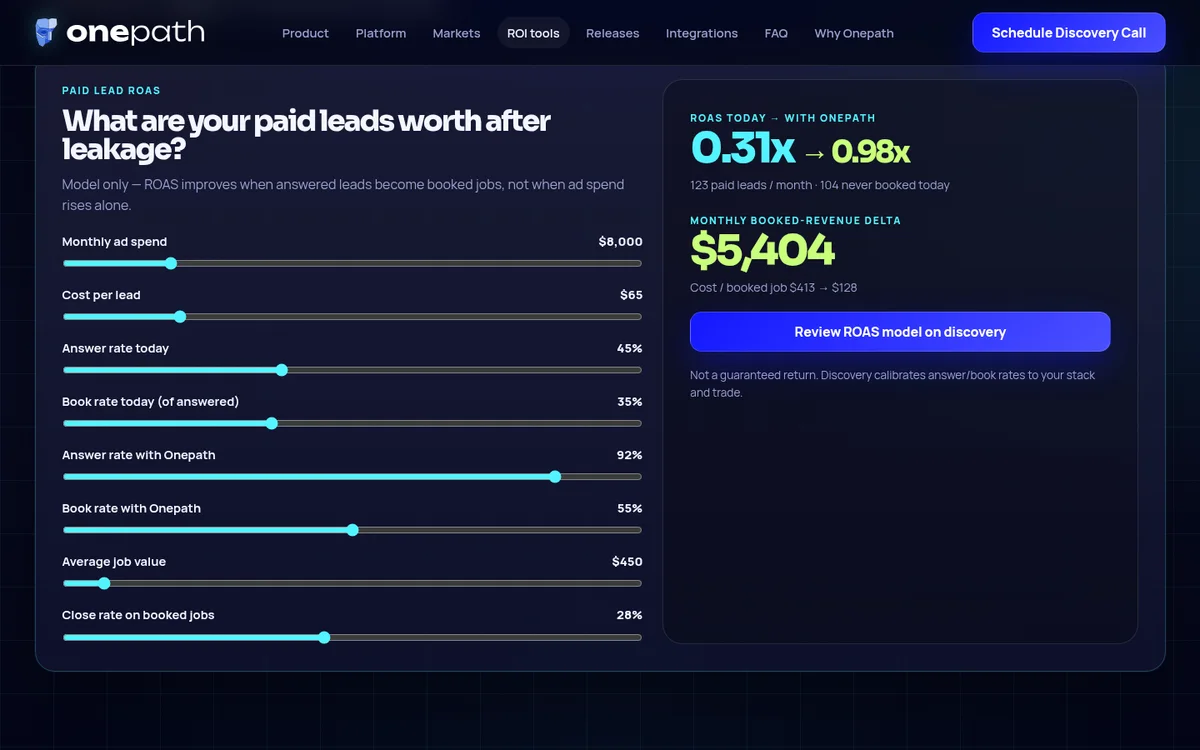Click the Onepath logo icon
This screenshot has width=1200, height=750.
[x=45, y=32]
